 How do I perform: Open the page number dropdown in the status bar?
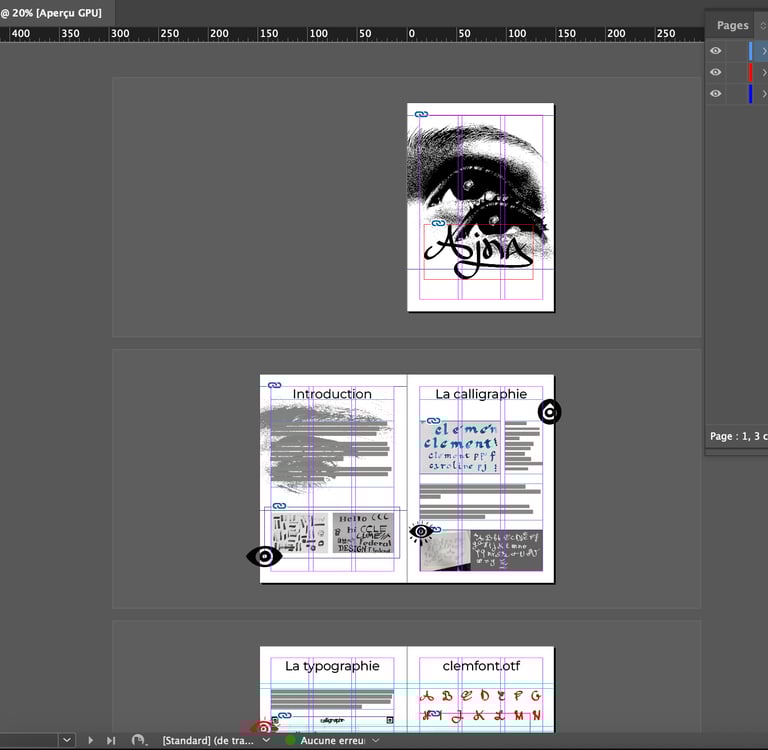click(x=67, y=740)
